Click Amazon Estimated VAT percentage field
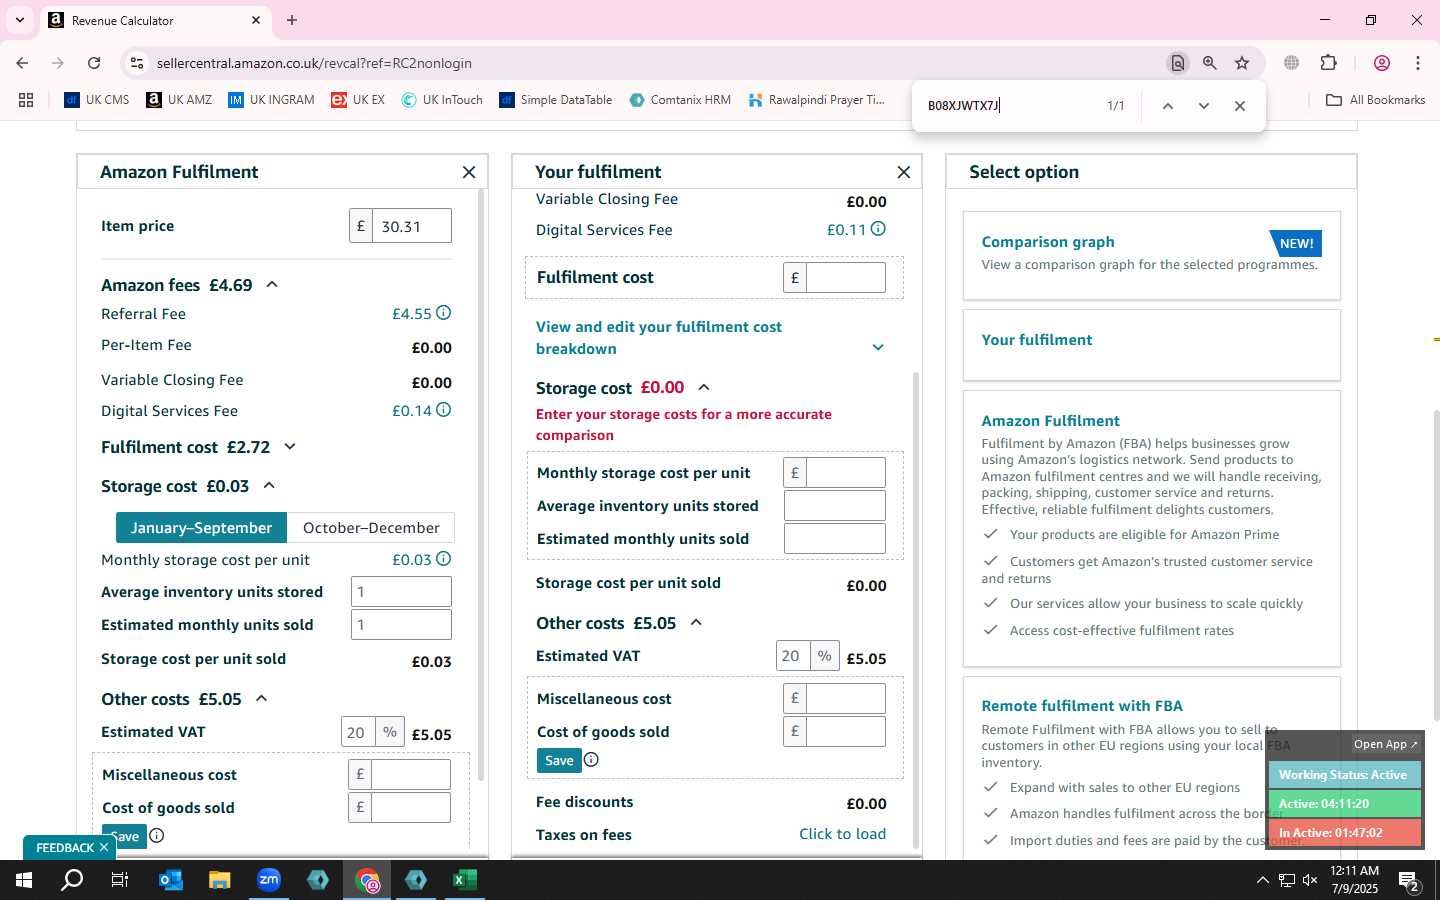1440x900 pixels. click(357, 732)
